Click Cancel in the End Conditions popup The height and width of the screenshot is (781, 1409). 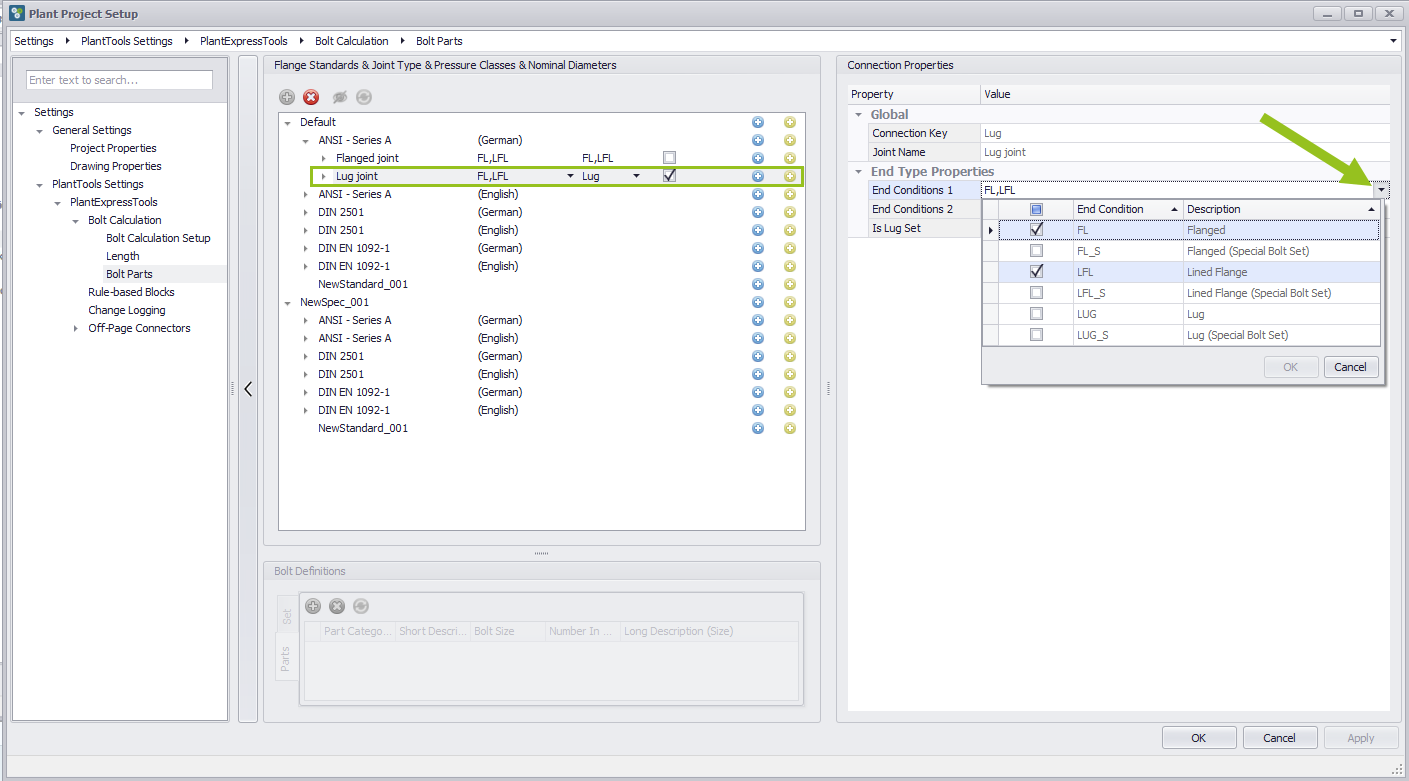1351,367
